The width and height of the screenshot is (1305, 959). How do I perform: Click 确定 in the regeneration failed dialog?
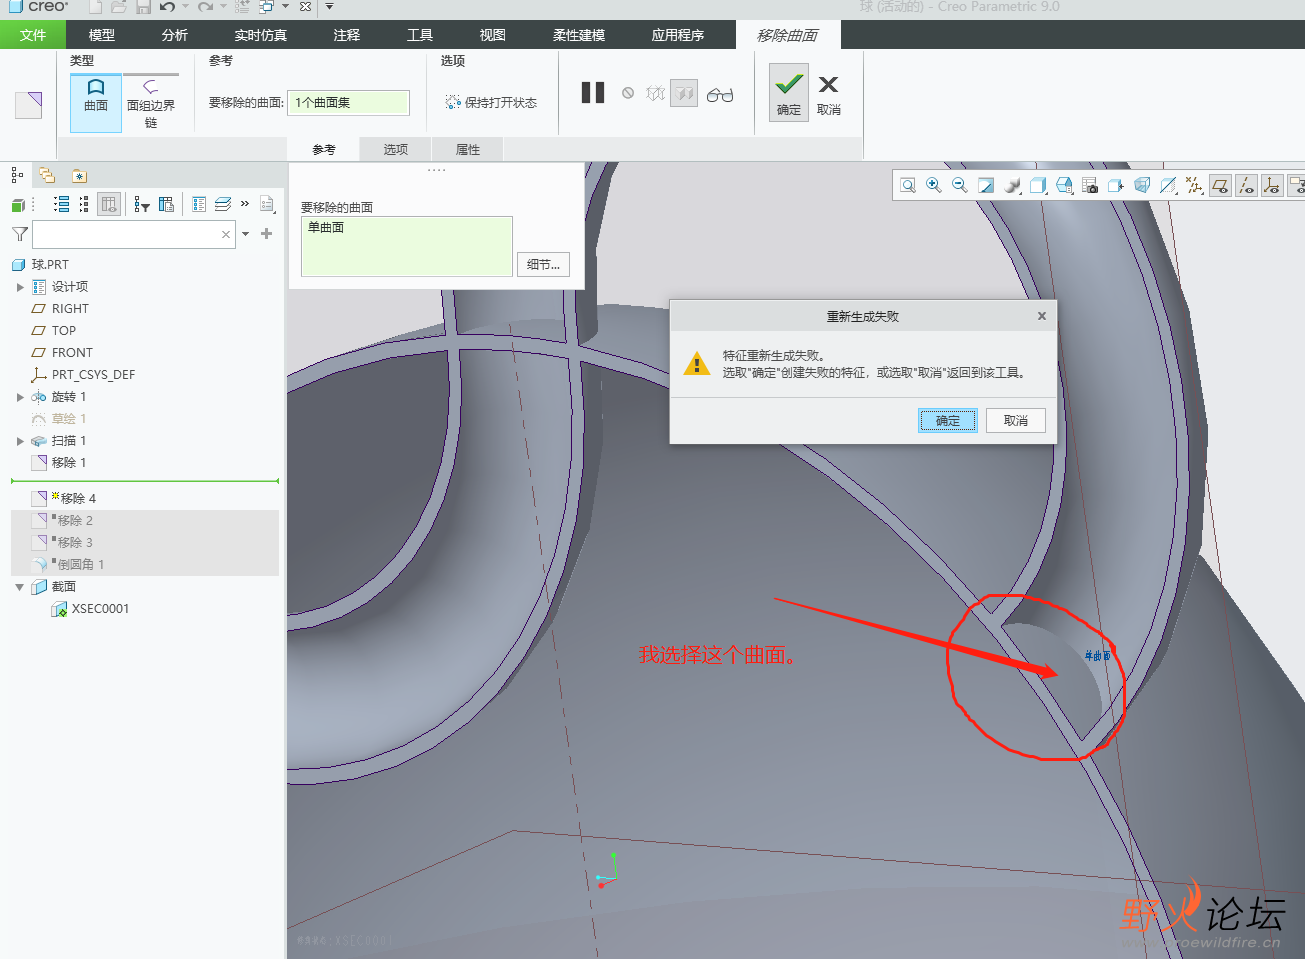[x=948, y=420]
